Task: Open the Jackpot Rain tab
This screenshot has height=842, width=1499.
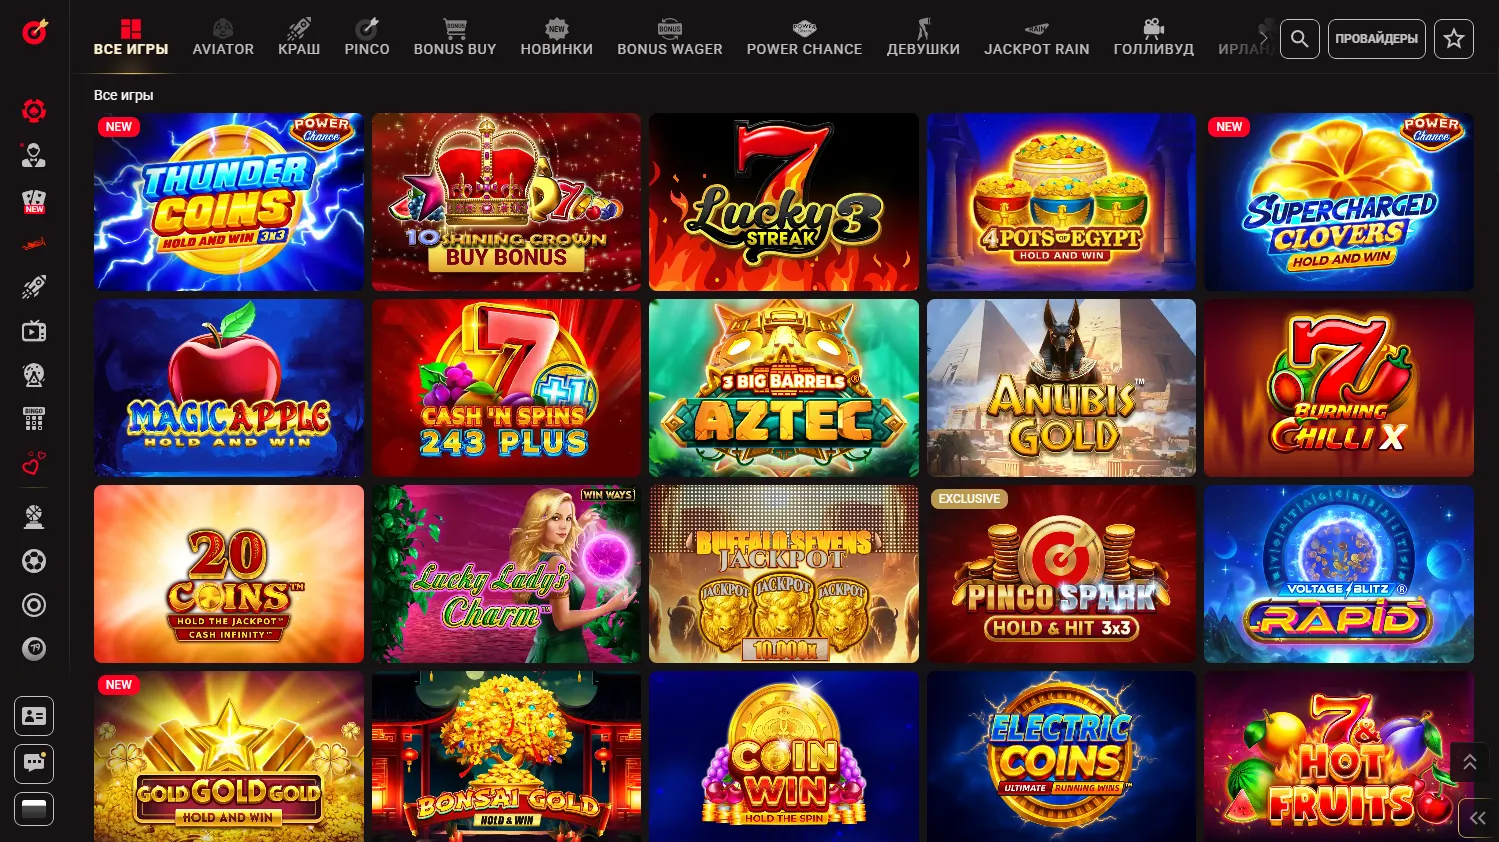Action: tap(1037, 37)
